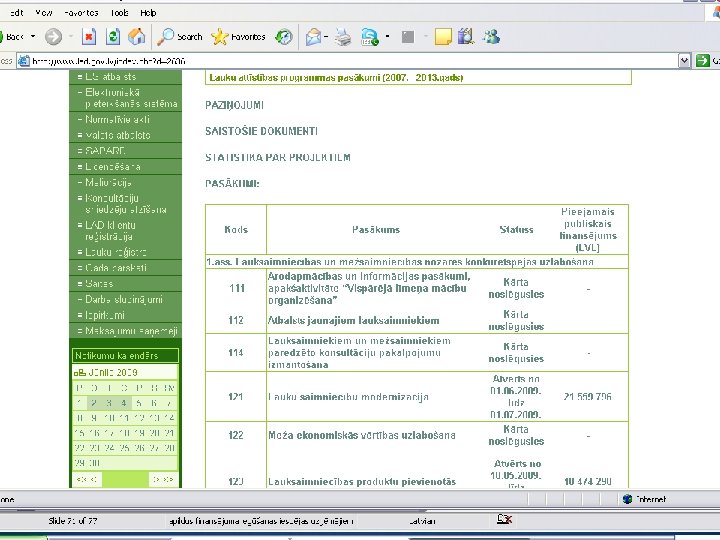
Task: Open measure 112 Atbalsts jaunajiem lauksaimniekiem
Action: point(354,321)
